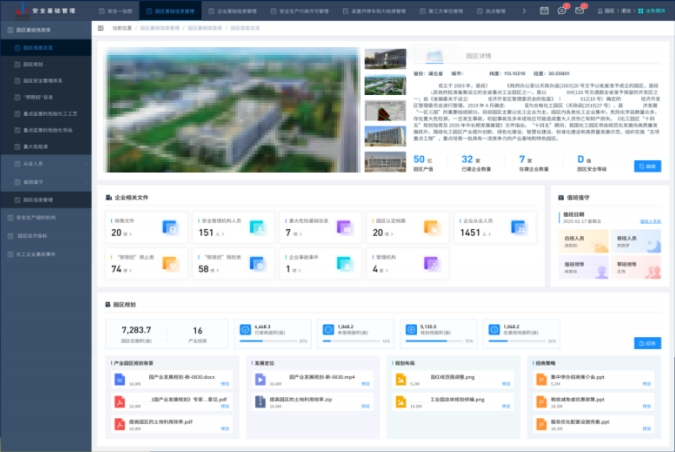
Task: Open the link right of 值班日期
Action: point(650,221)
